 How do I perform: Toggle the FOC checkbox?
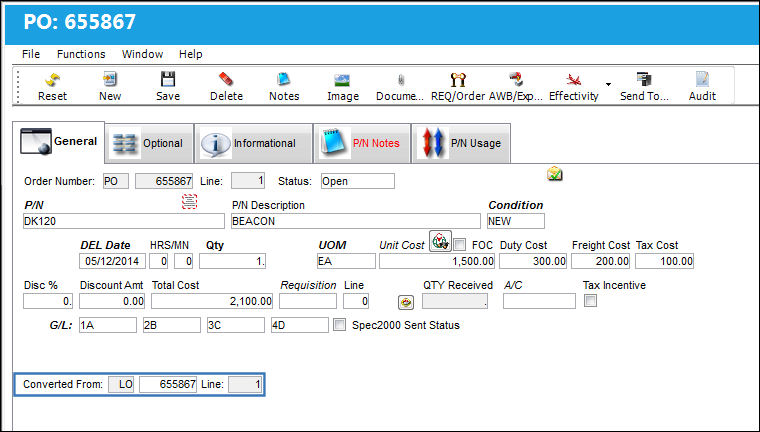(x=459, y=245)
